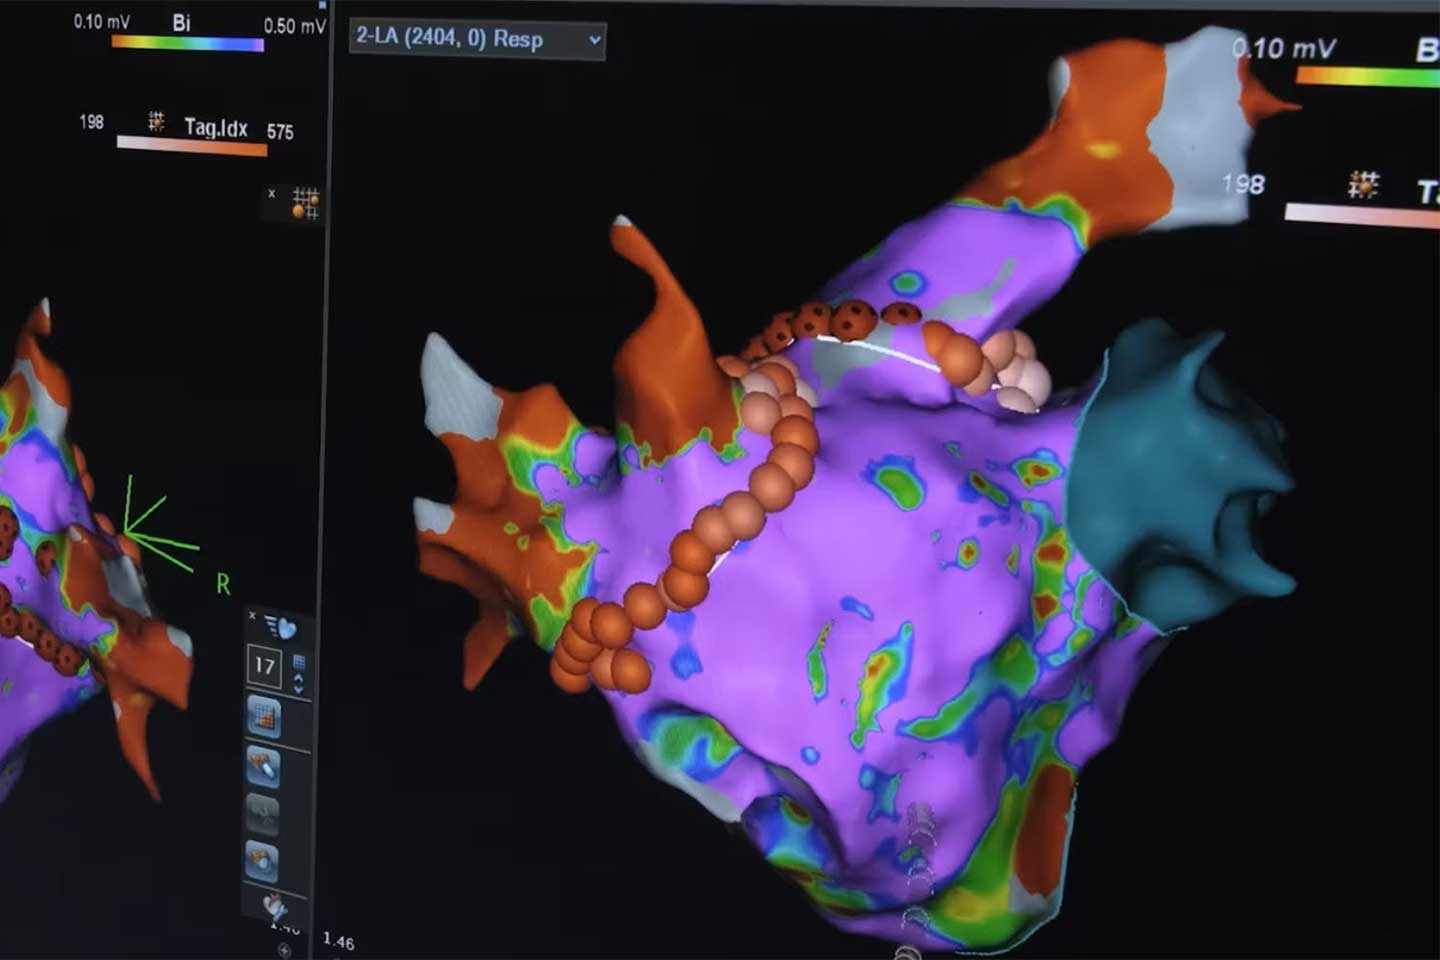This screenshot has height=960, width=1440.
Task: Click the tag icon left of Tag.Idx label
Action: coord(157,122)
